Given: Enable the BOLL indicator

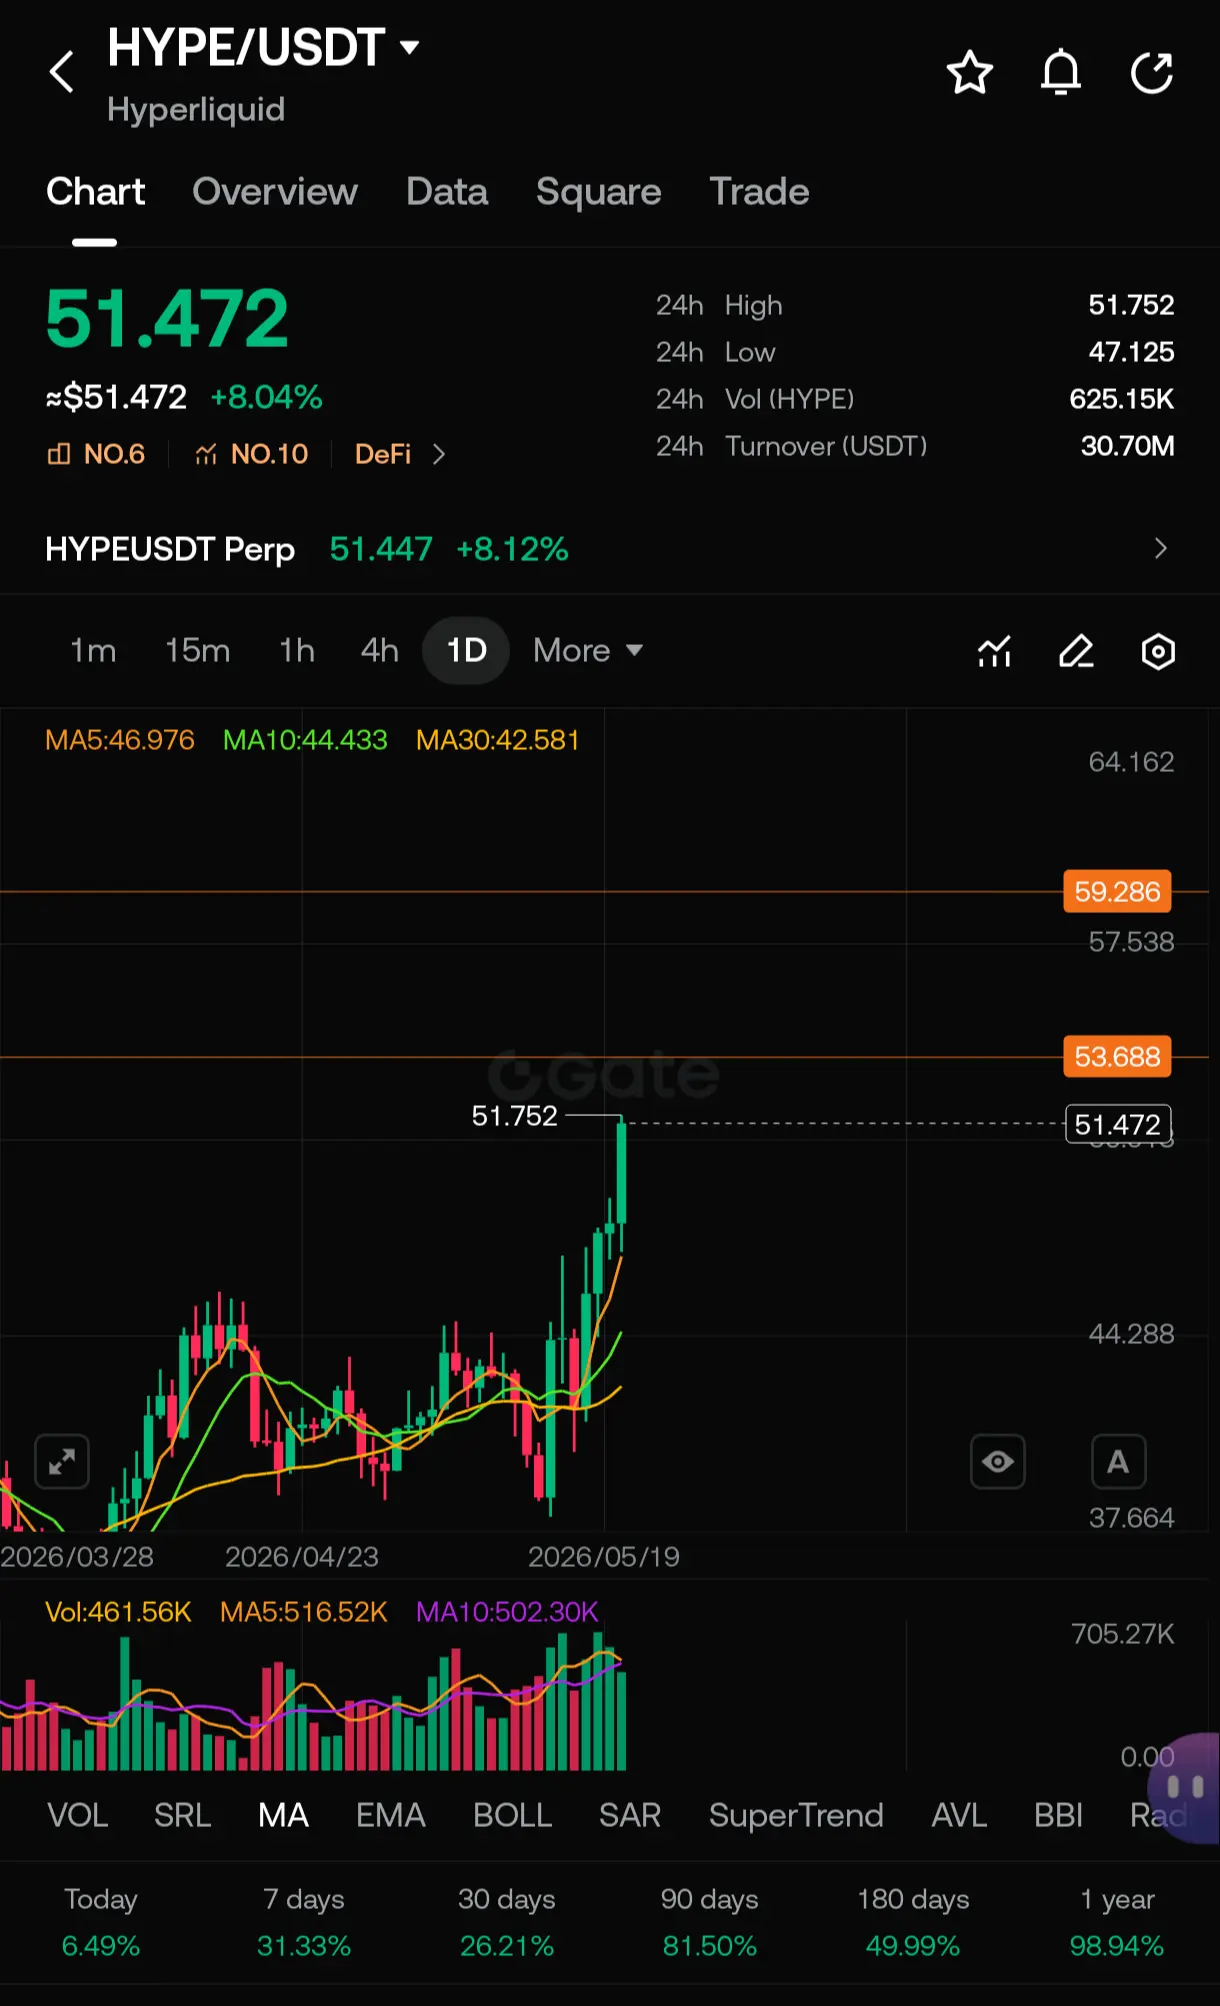Looking at the screenshot, I should click(512, 1815).
